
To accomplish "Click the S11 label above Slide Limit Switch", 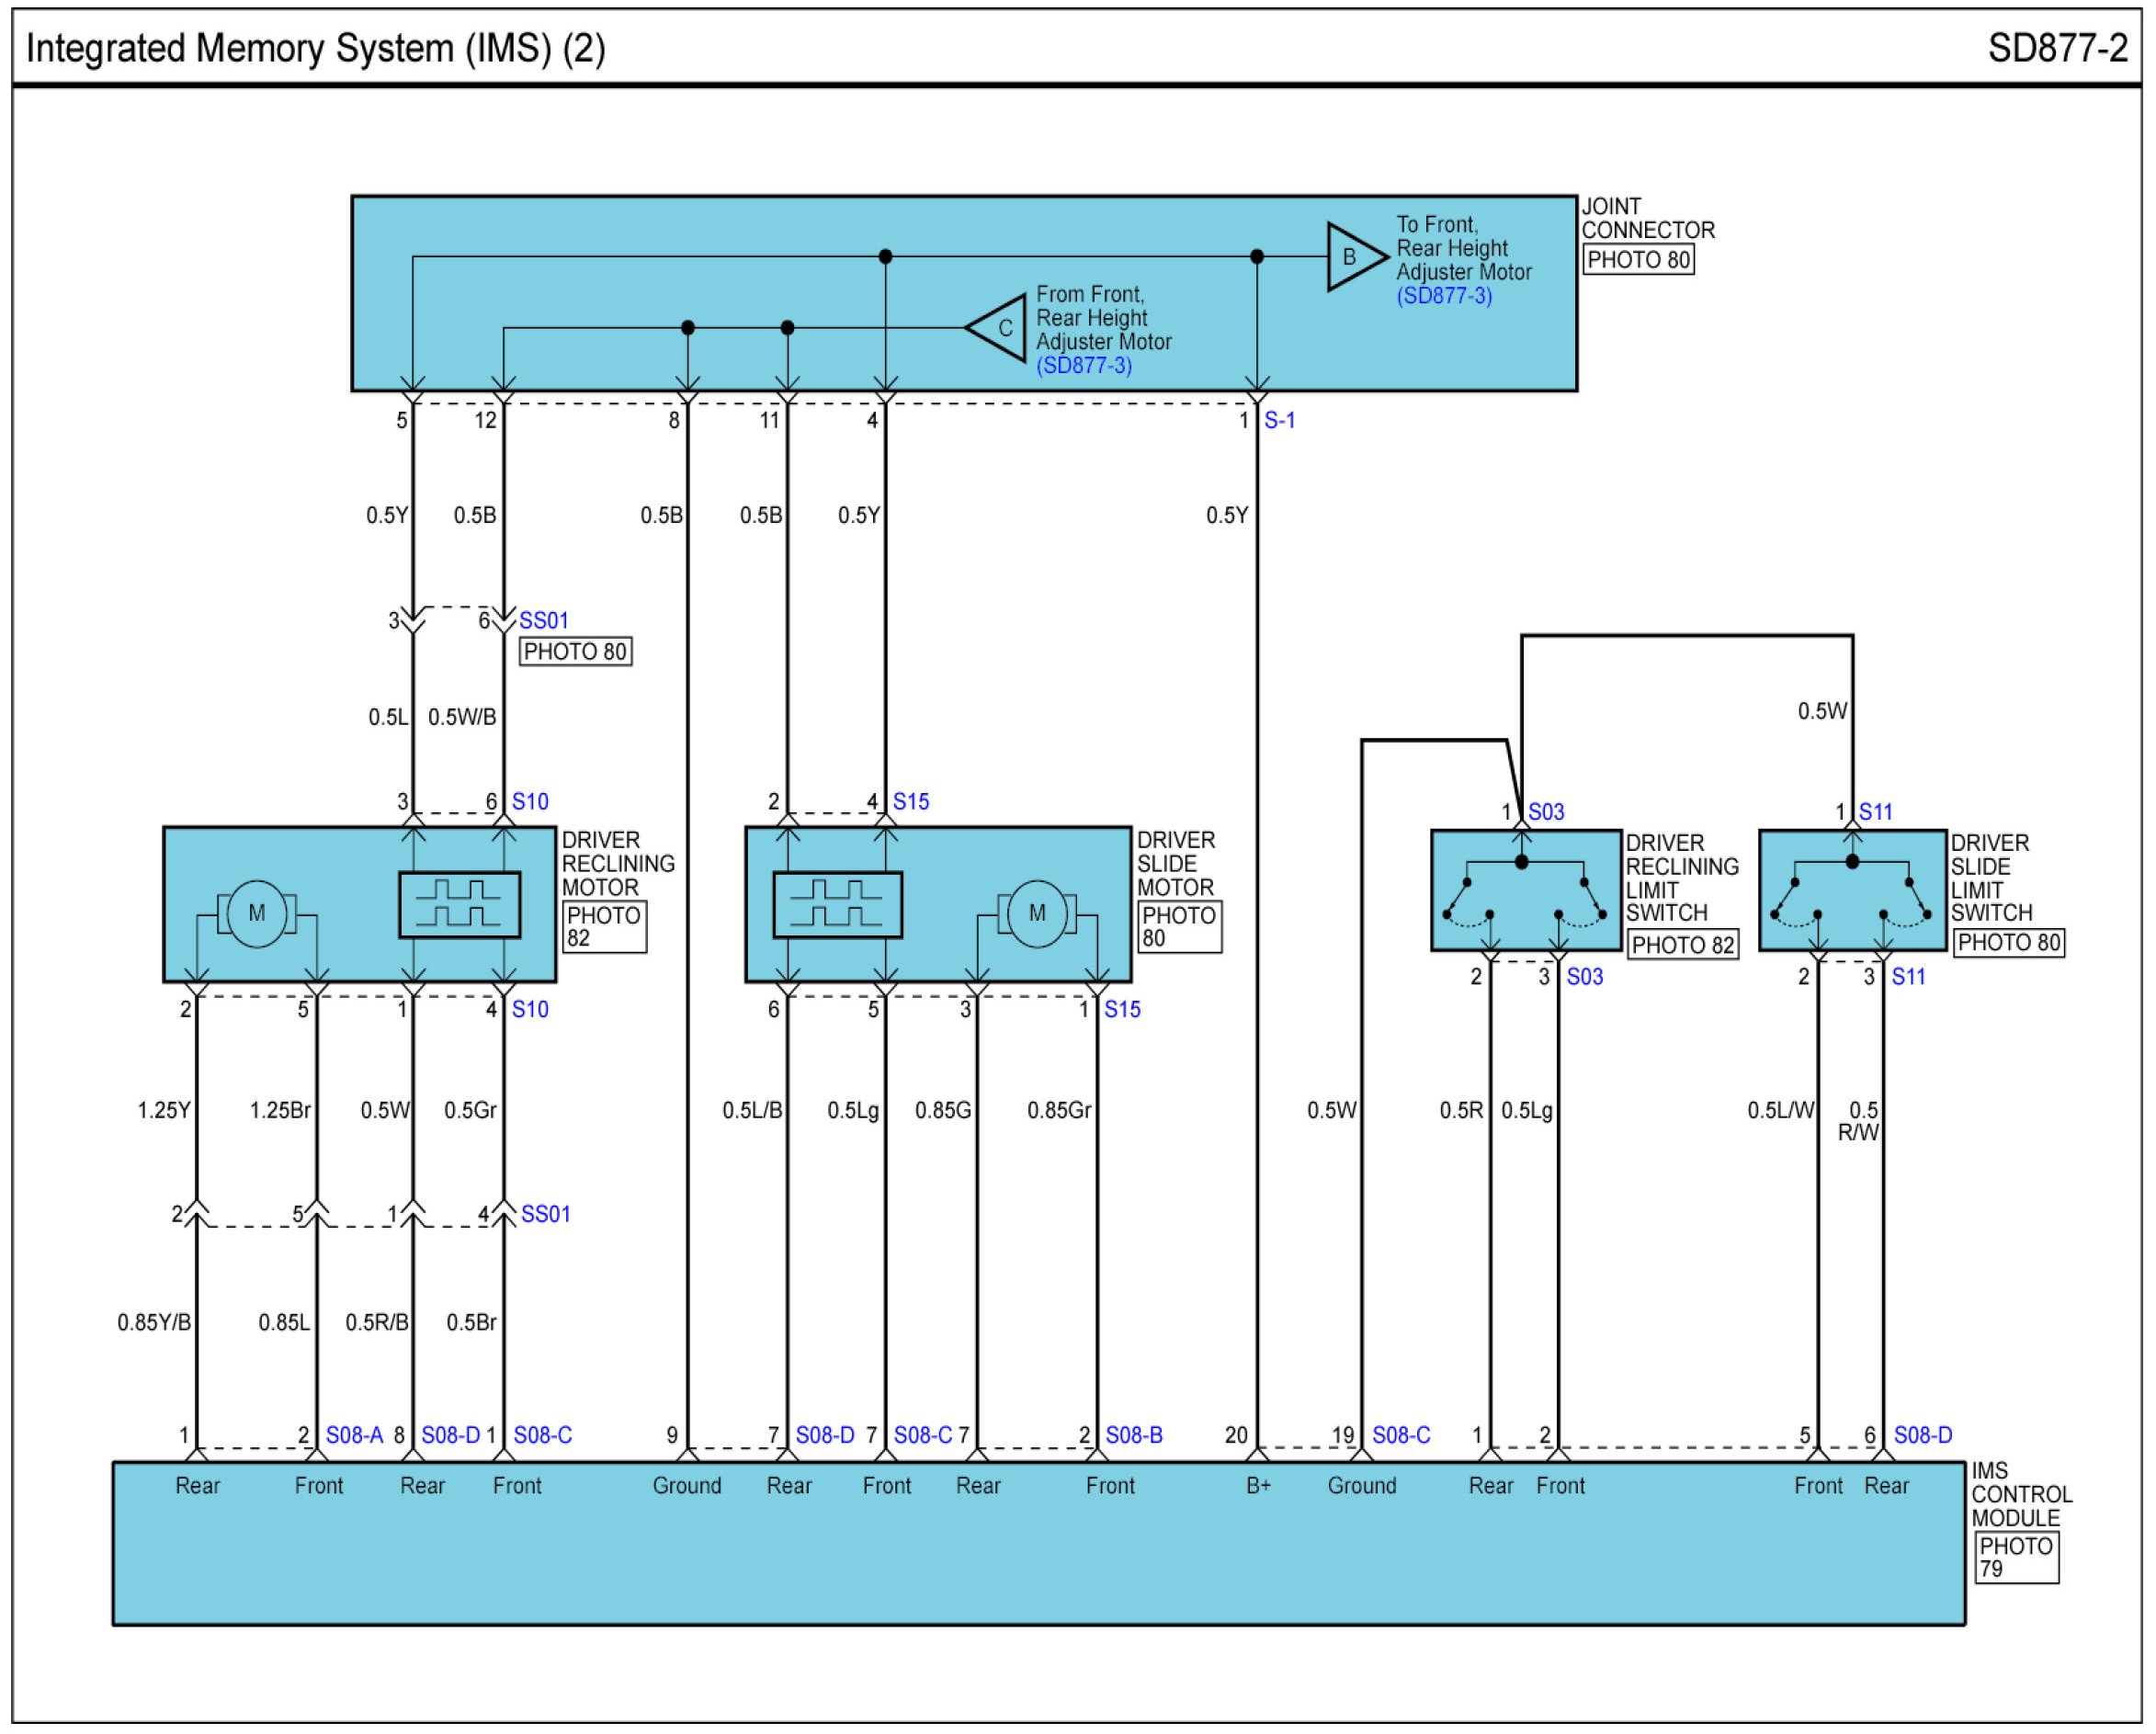I will coord(1875,812).
